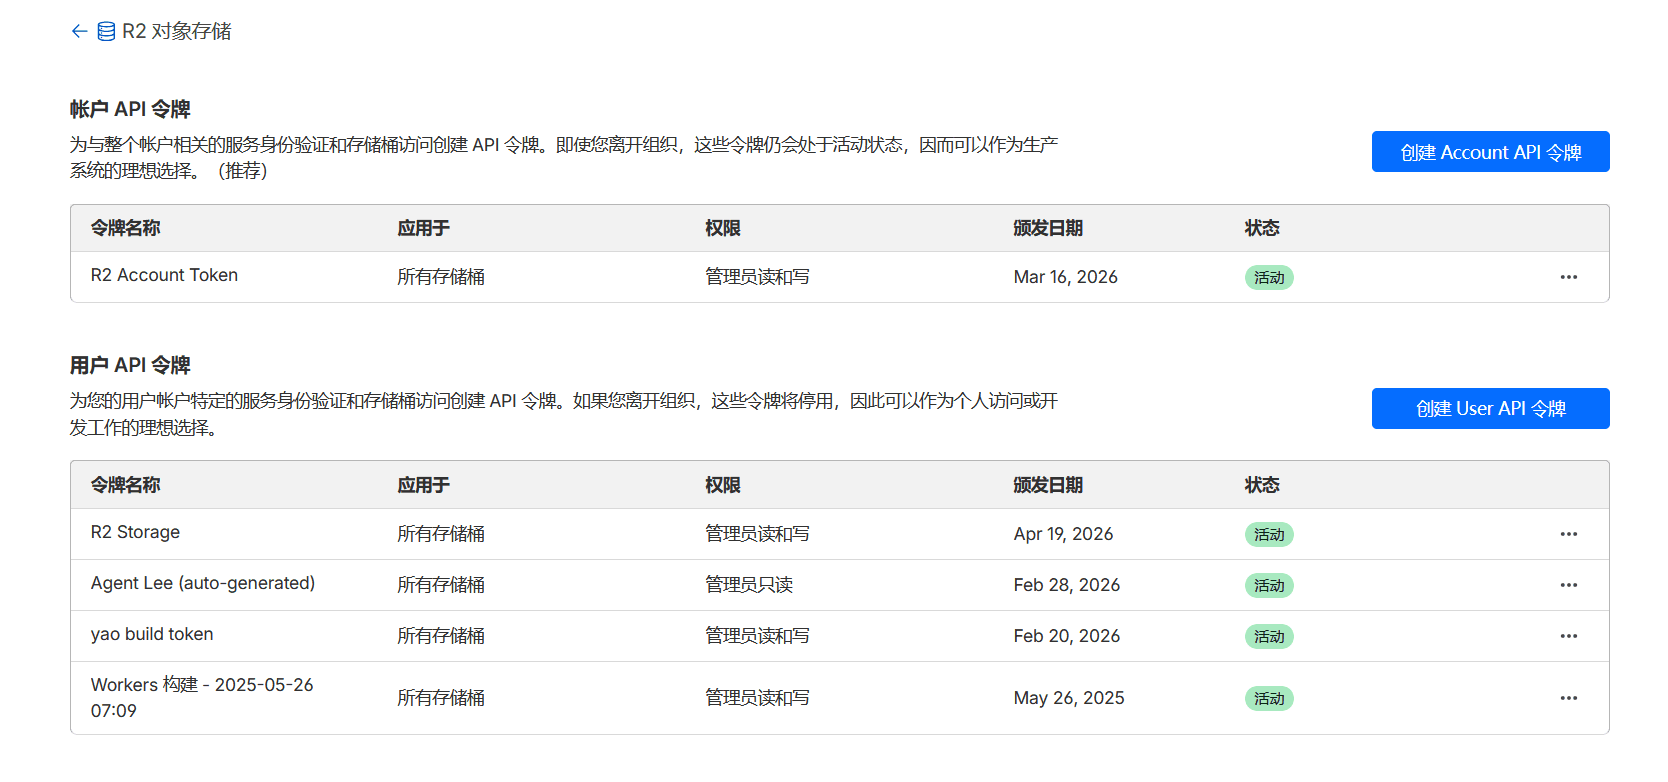Click 用户 API 令牌 section heading
Viewport: 1668px width, 782px height.
click(x=130, y=365)
